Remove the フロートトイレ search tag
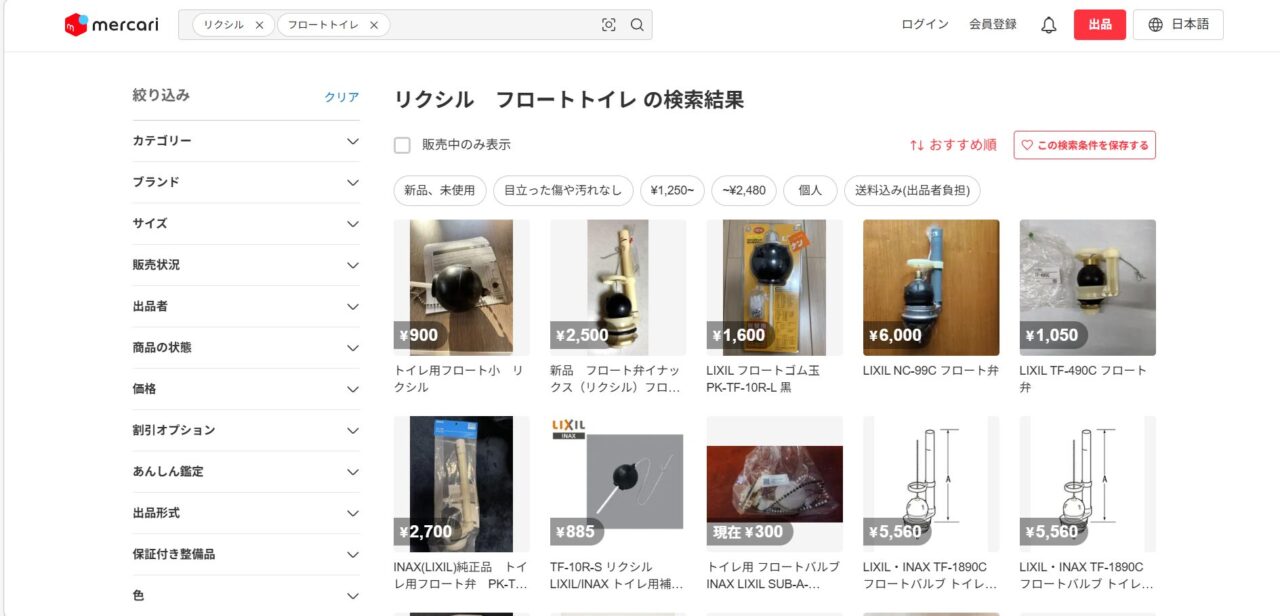Screen dimensions: 1280x616 [374, 25]
